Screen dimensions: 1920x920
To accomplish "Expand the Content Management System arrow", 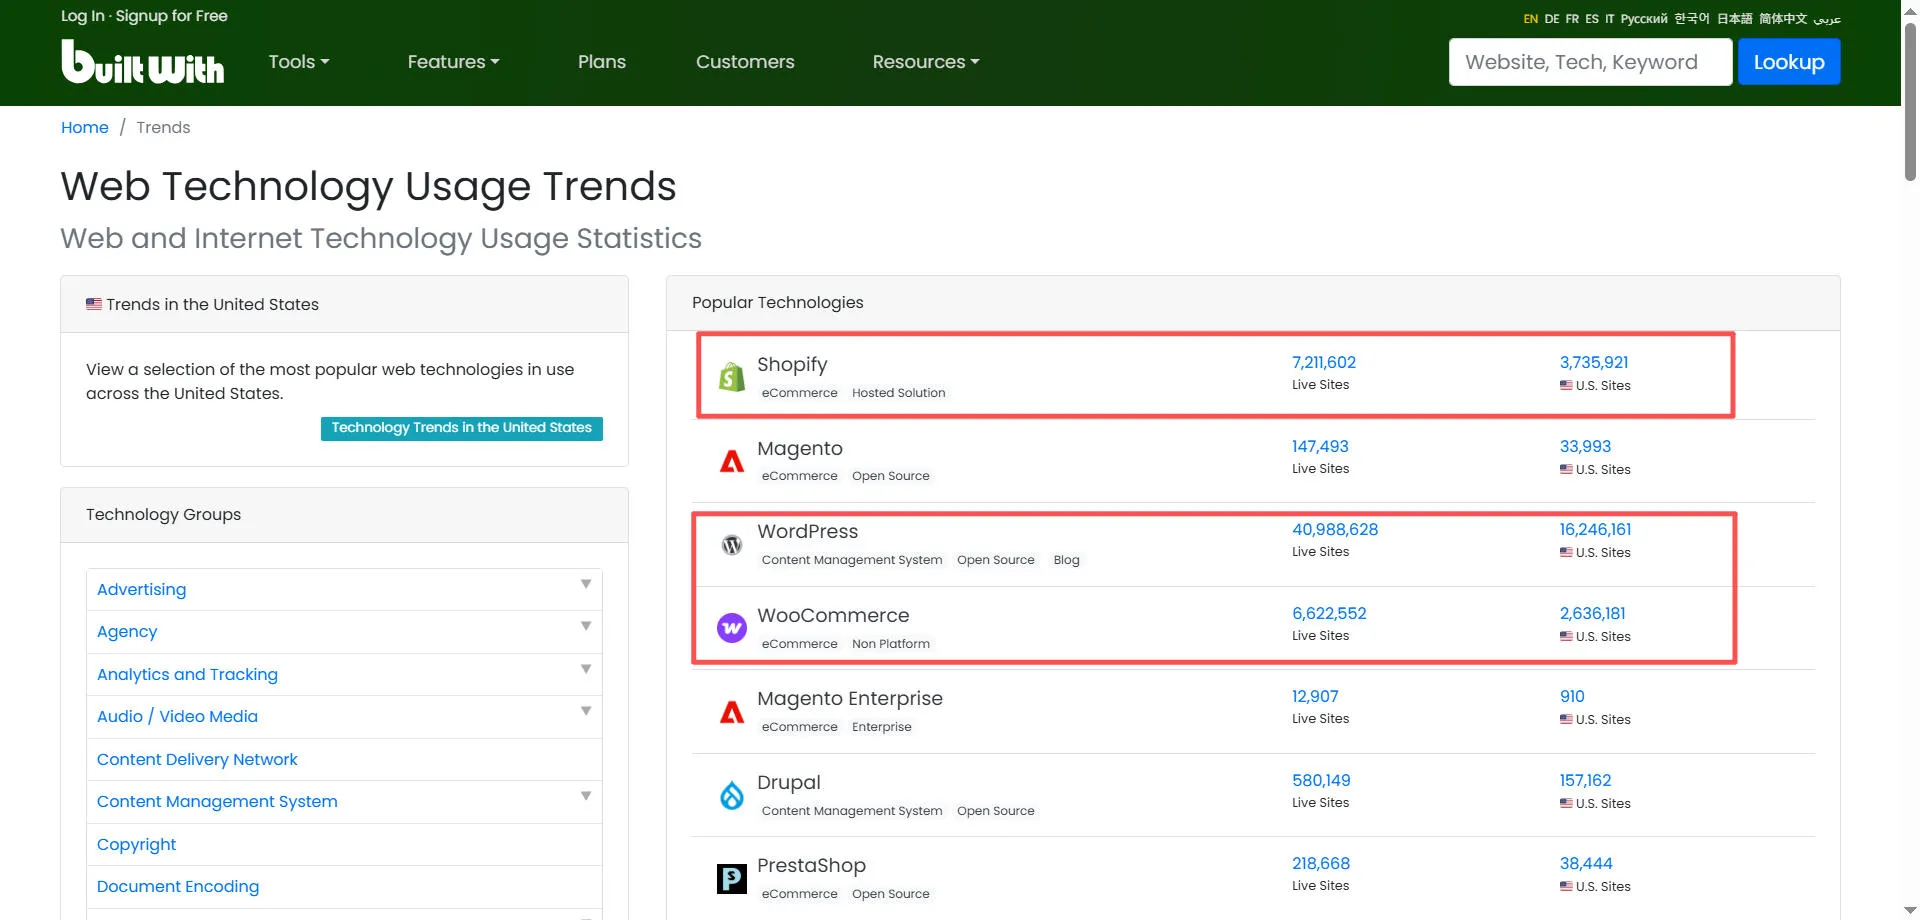I will point(586,796).
